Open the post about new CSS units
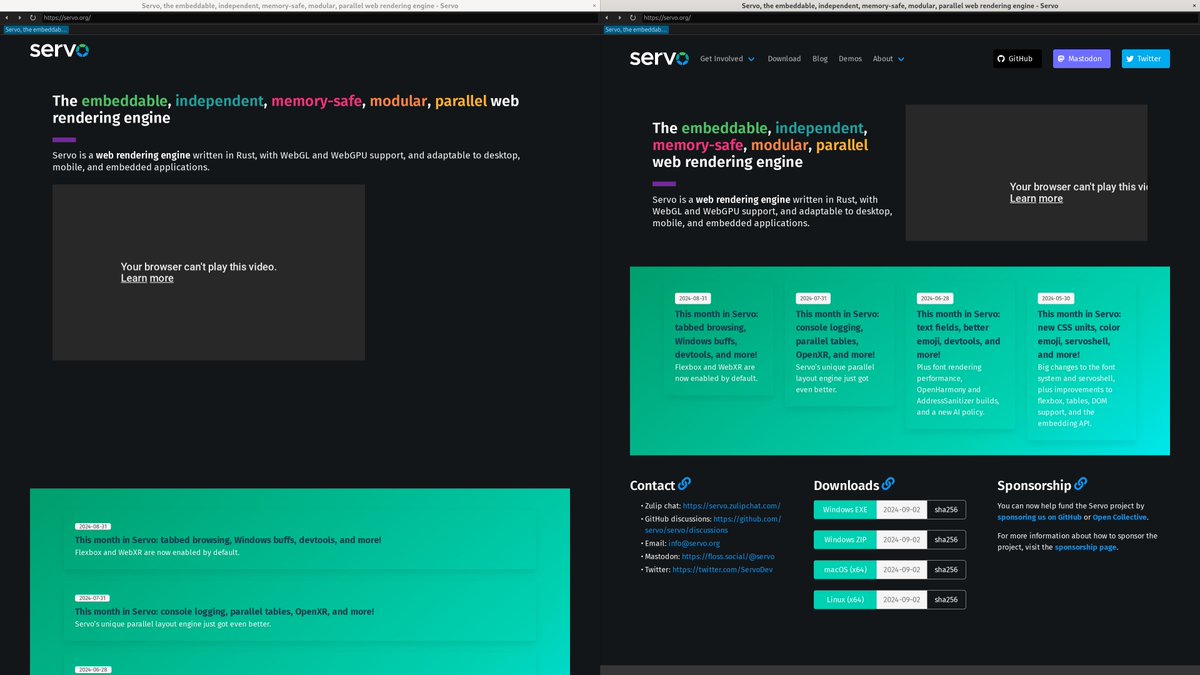This screenshot has height=675, width=1200. point(1079,334)
